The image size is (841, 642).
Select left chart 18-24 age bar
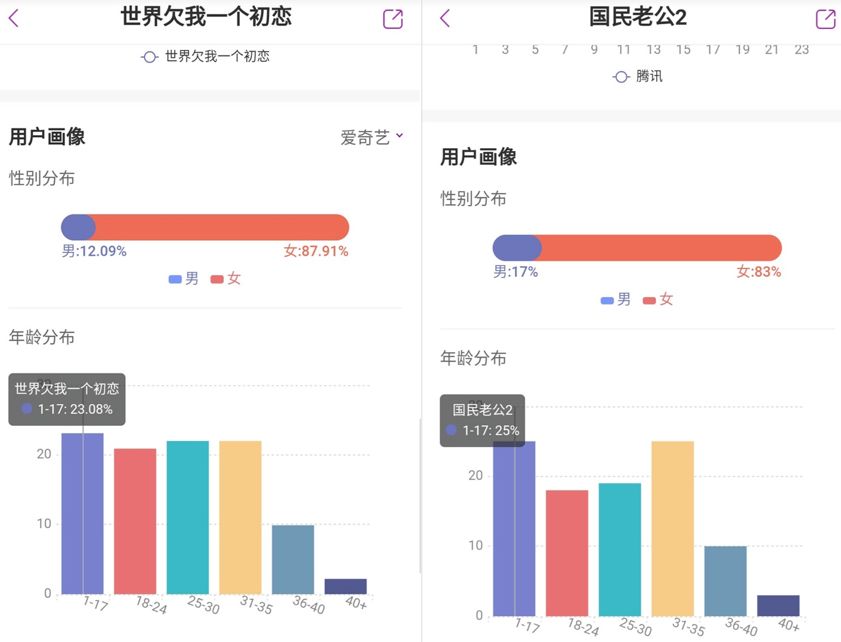tap(135, 521)
